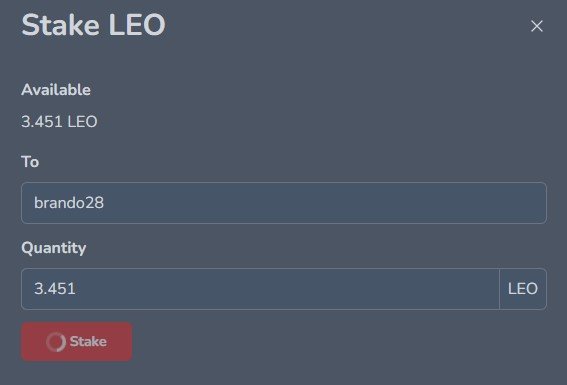Click the Stake LEO dialog title
567x385 pixels.
coord(93,25)
